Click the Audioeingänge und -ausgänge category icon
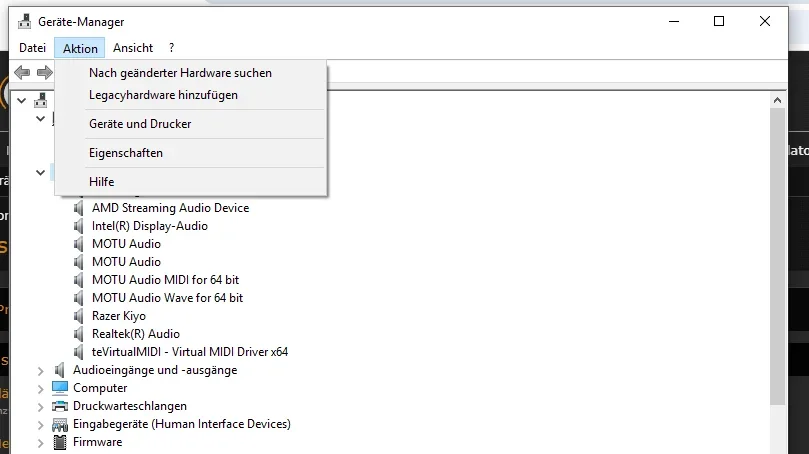Screen dimensions: 809x454 (x=60, y=370)
